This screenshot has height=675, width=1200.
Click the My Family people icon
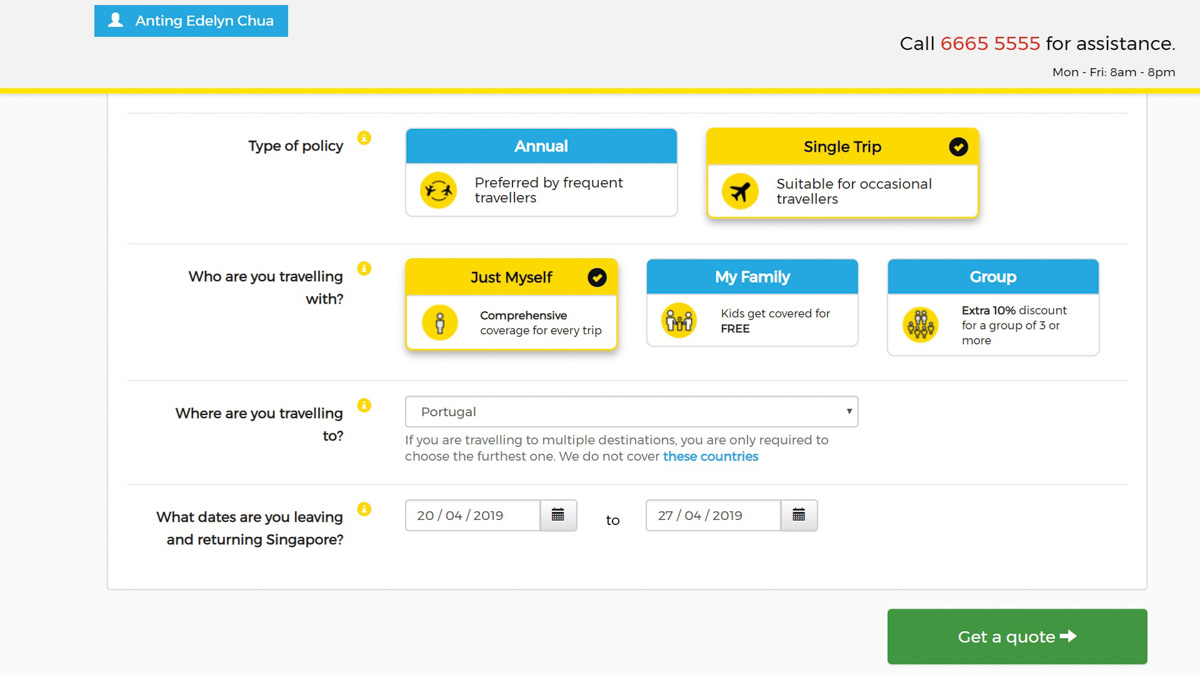click(x=679, y=321)
